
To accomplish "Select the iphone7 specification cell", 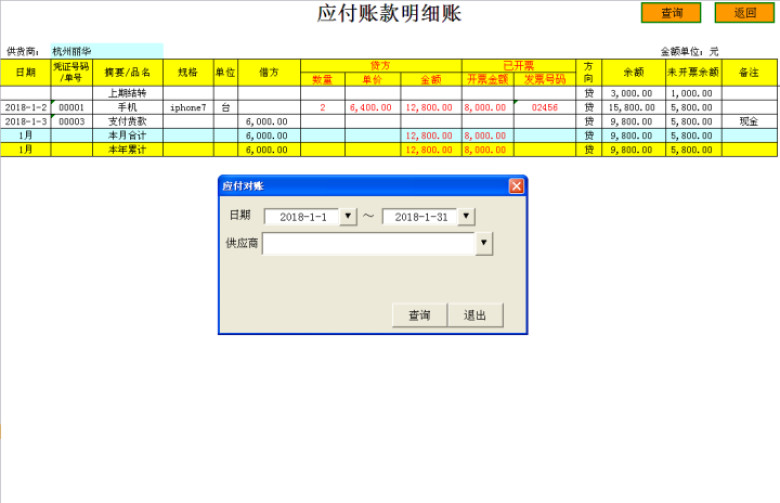I will [189, 107].
